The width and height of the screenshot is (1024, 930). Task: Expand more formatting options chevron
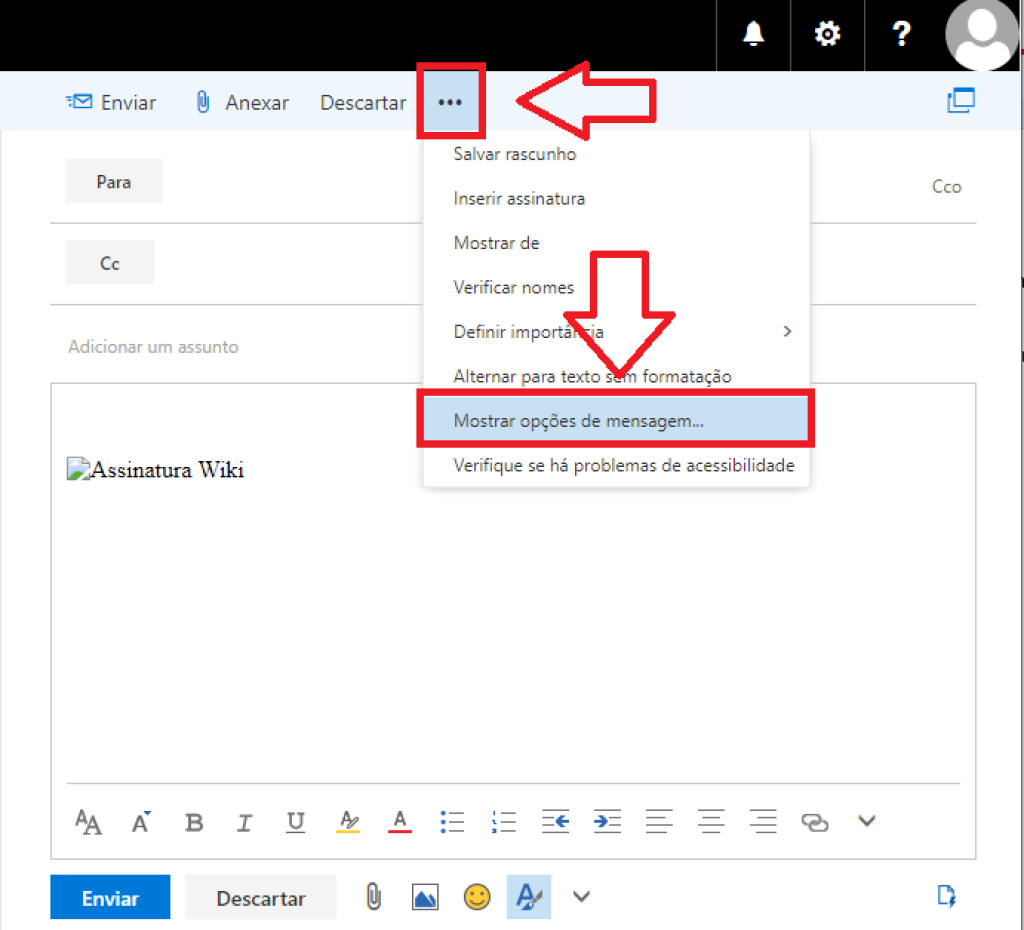point(867,821)
